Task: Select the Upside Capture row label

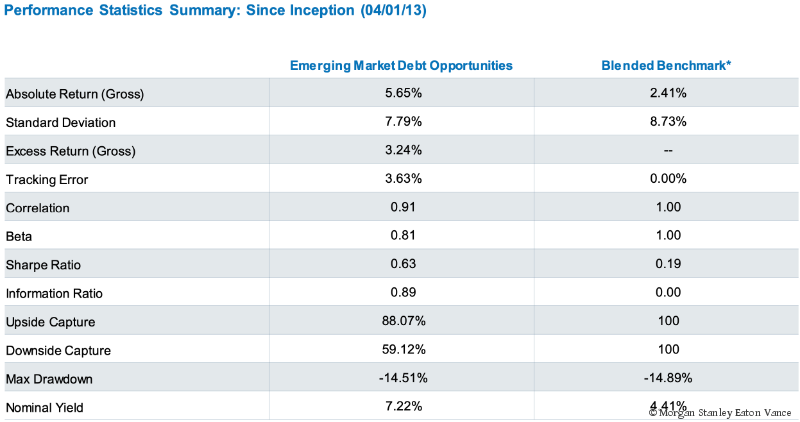Action: 50,322
